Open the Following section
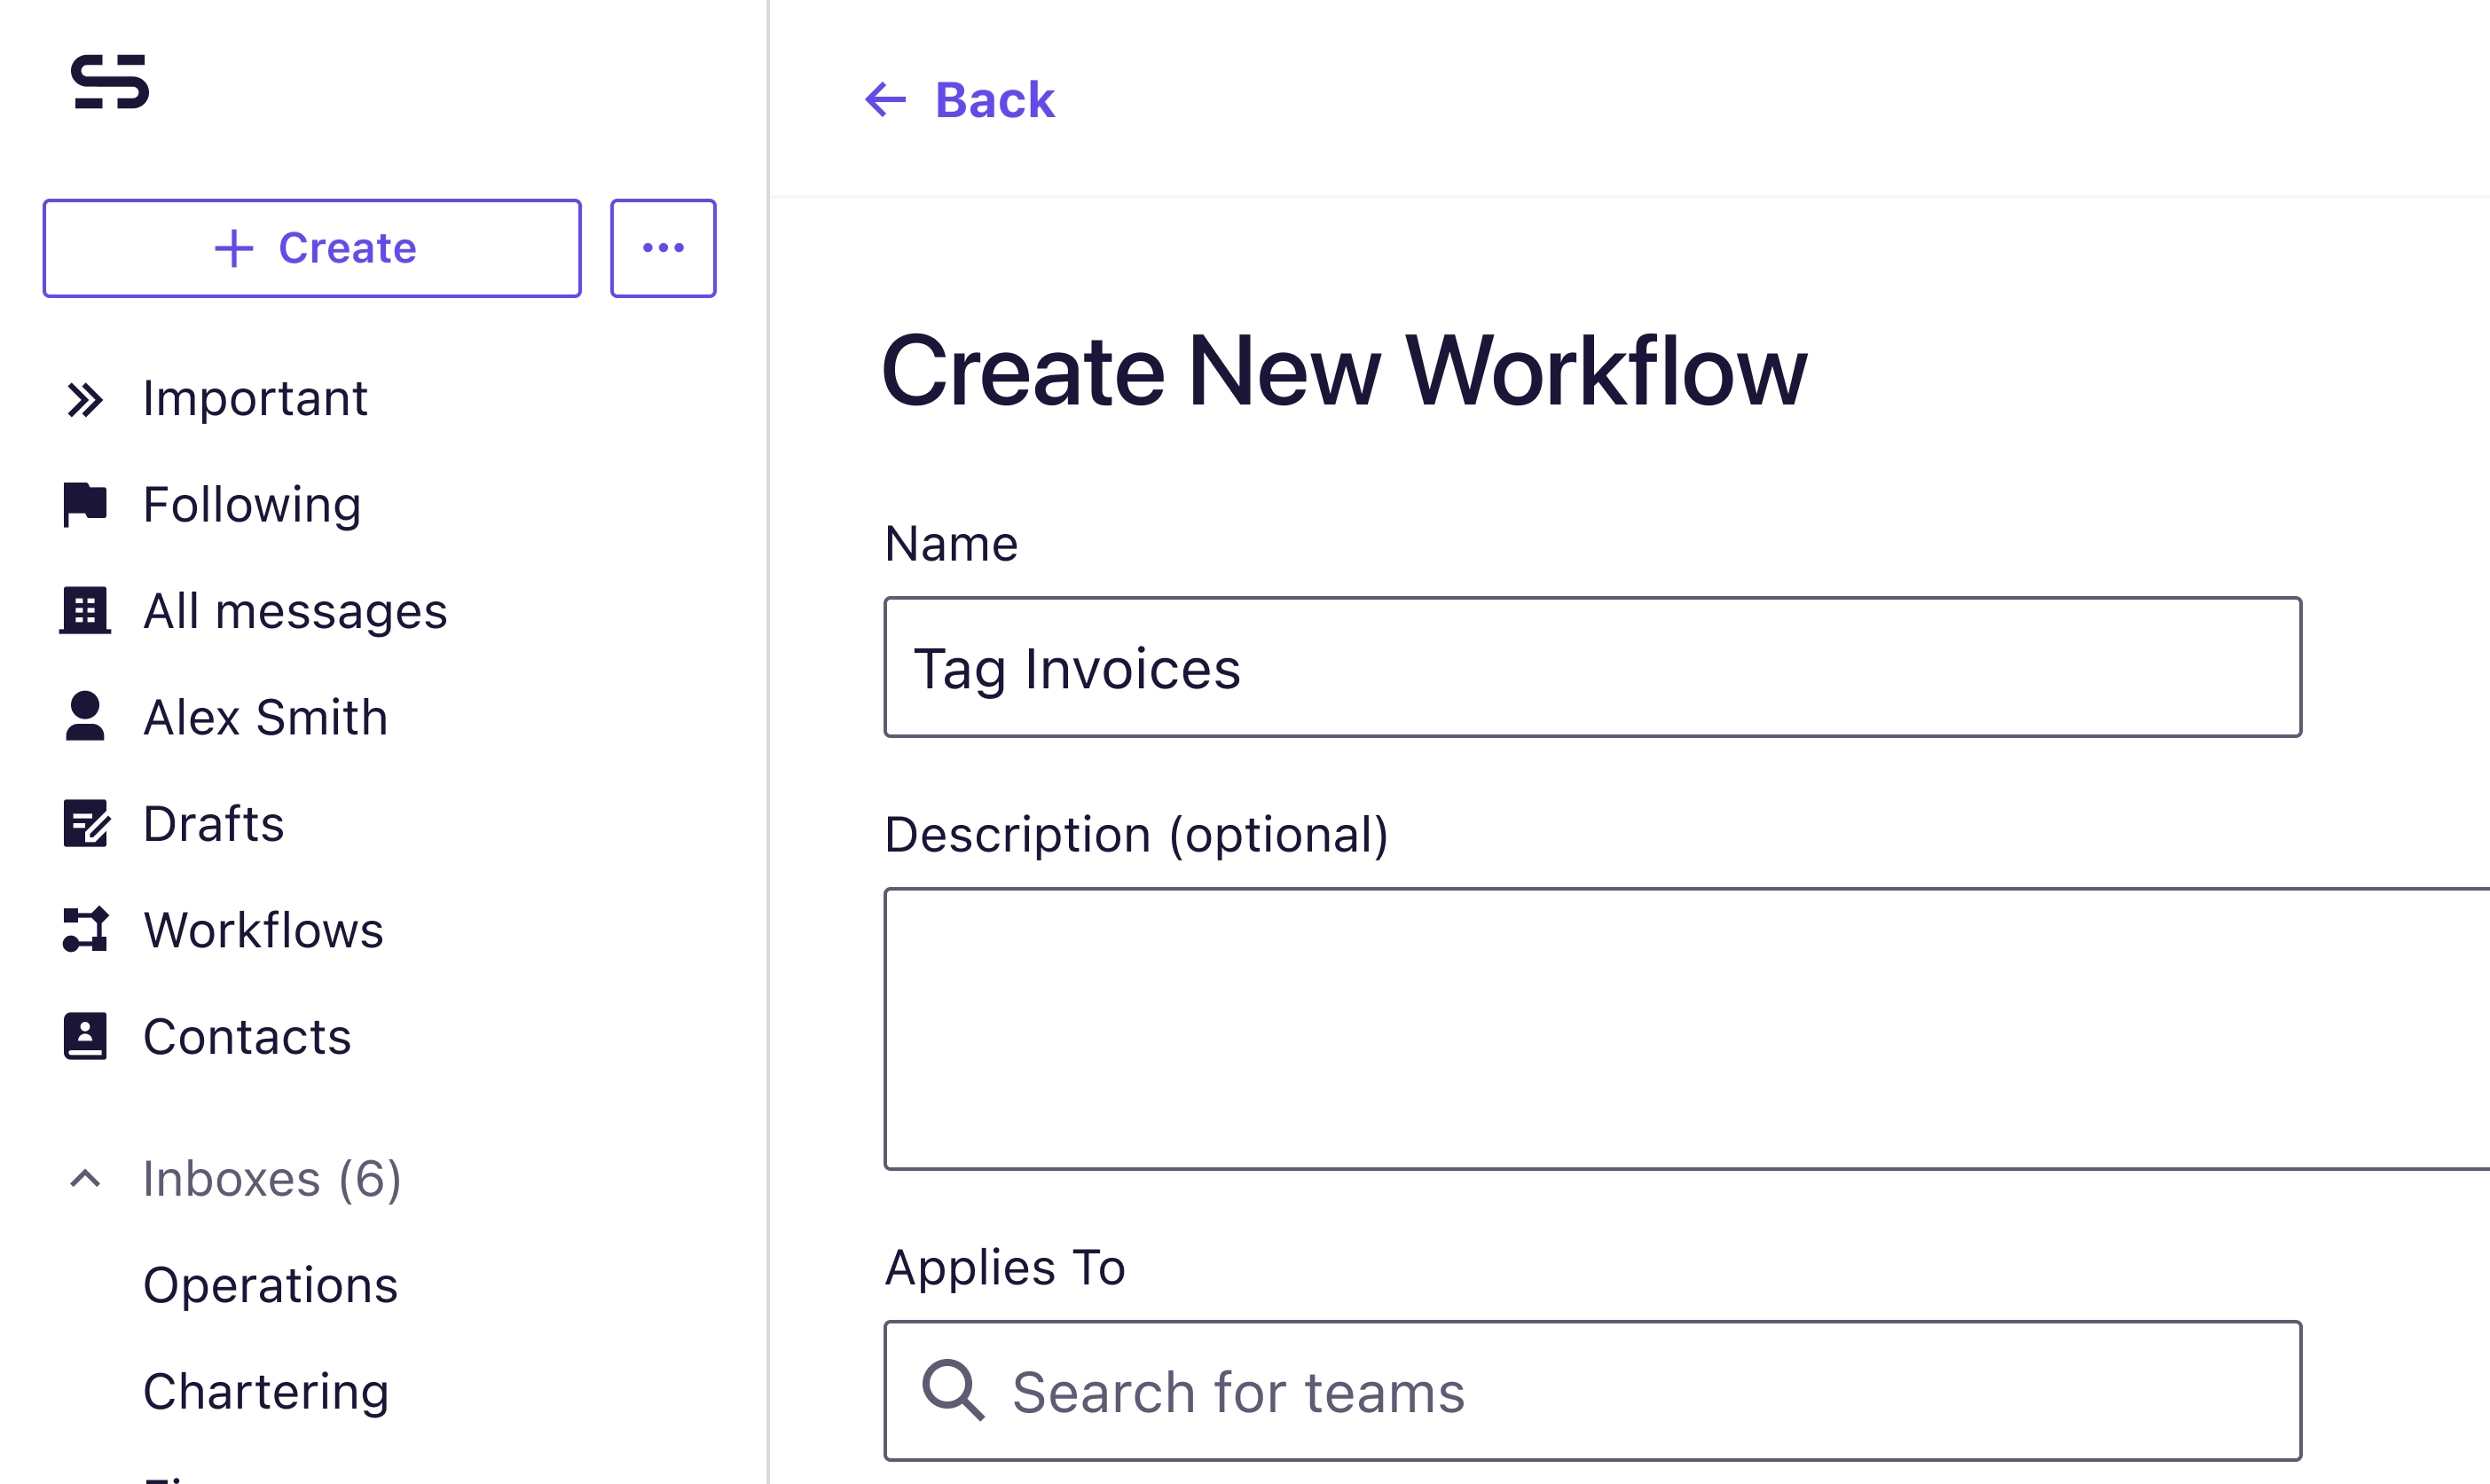The height and width of the screenshot is (1484, 2490). click(252, 505)
